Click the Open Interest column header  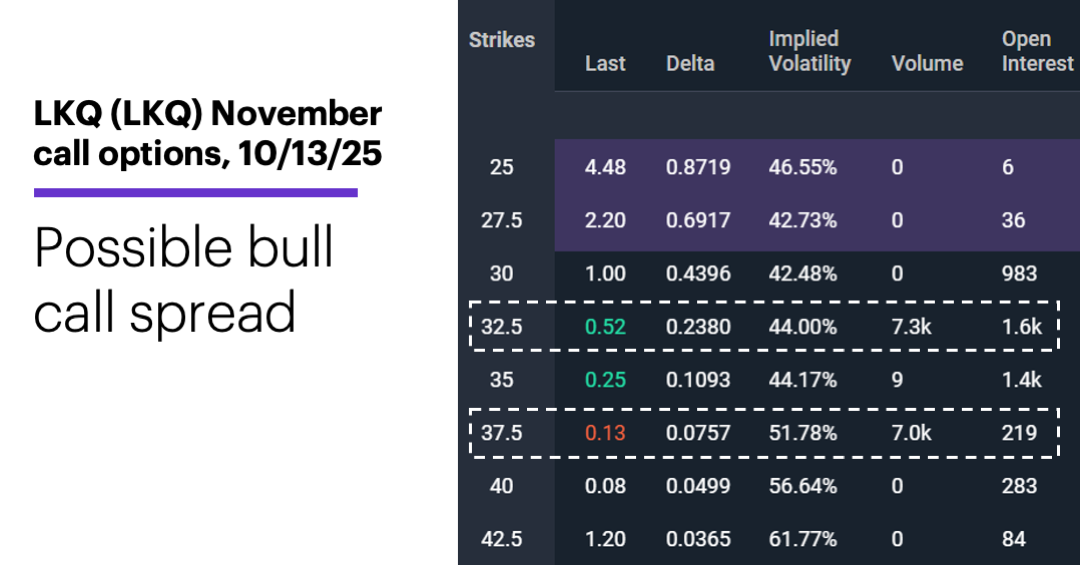coord(1037,51)
